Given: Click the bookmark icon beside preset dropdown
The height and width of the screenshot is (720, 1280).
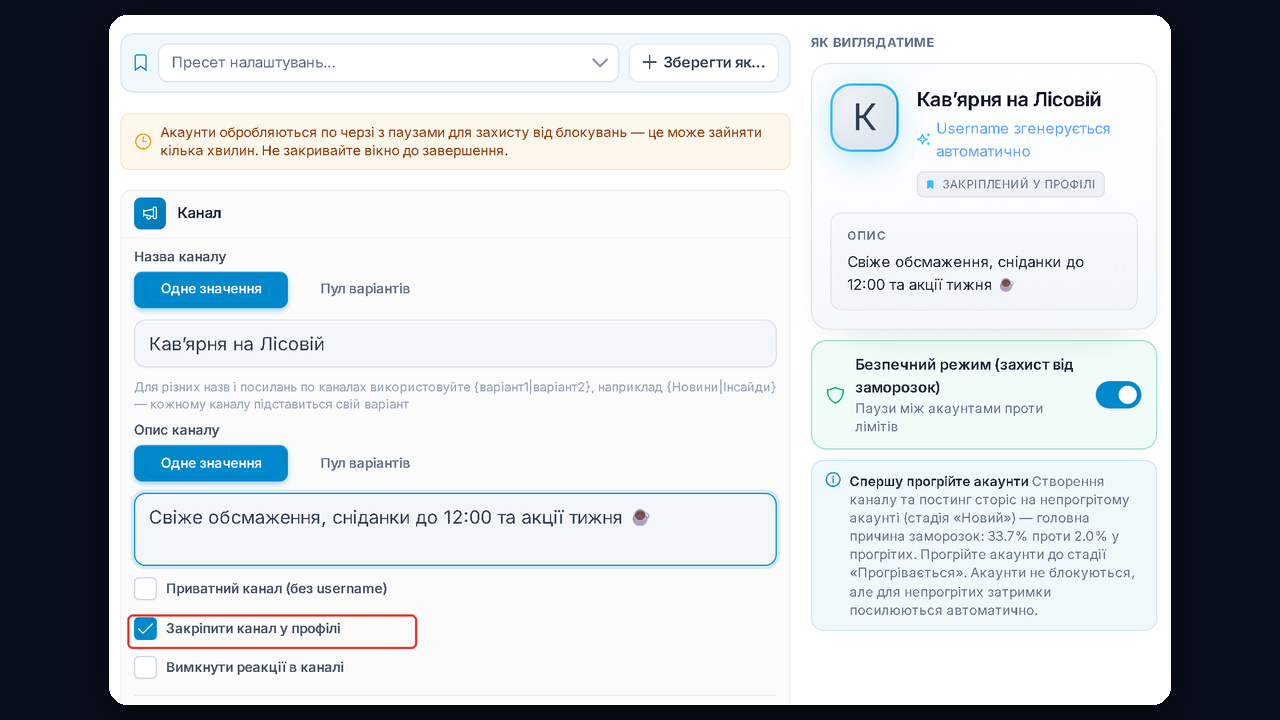Looking at the screenshot, I should [x=141, y=63].
